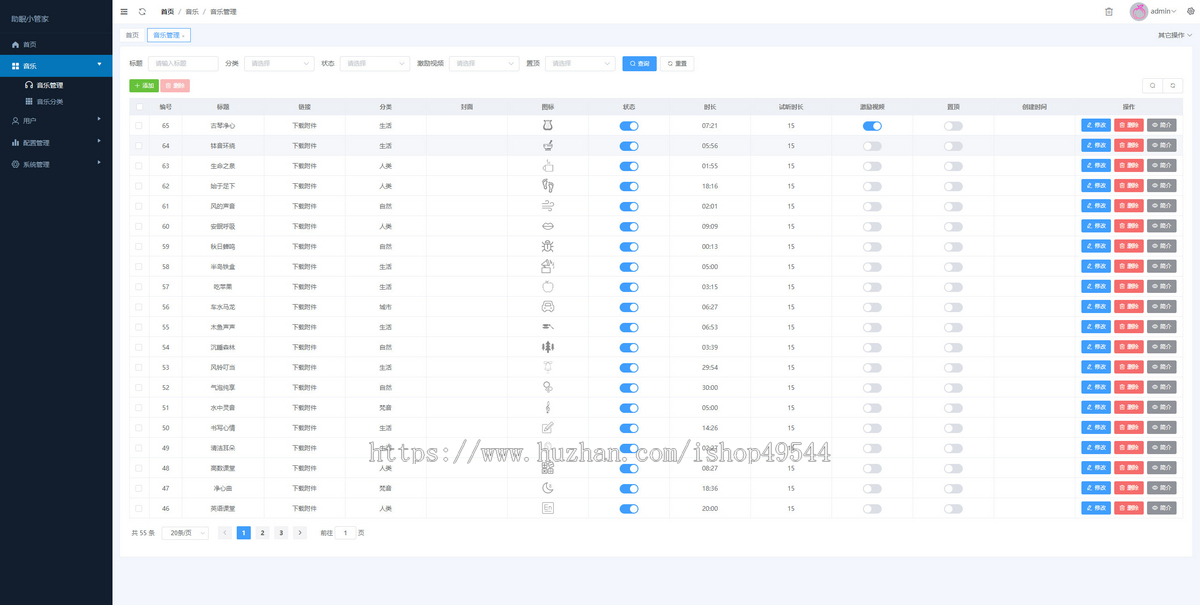1200x605 pixels.
Task: Click the search icon above the operations column
Action: pos(1153,86)
